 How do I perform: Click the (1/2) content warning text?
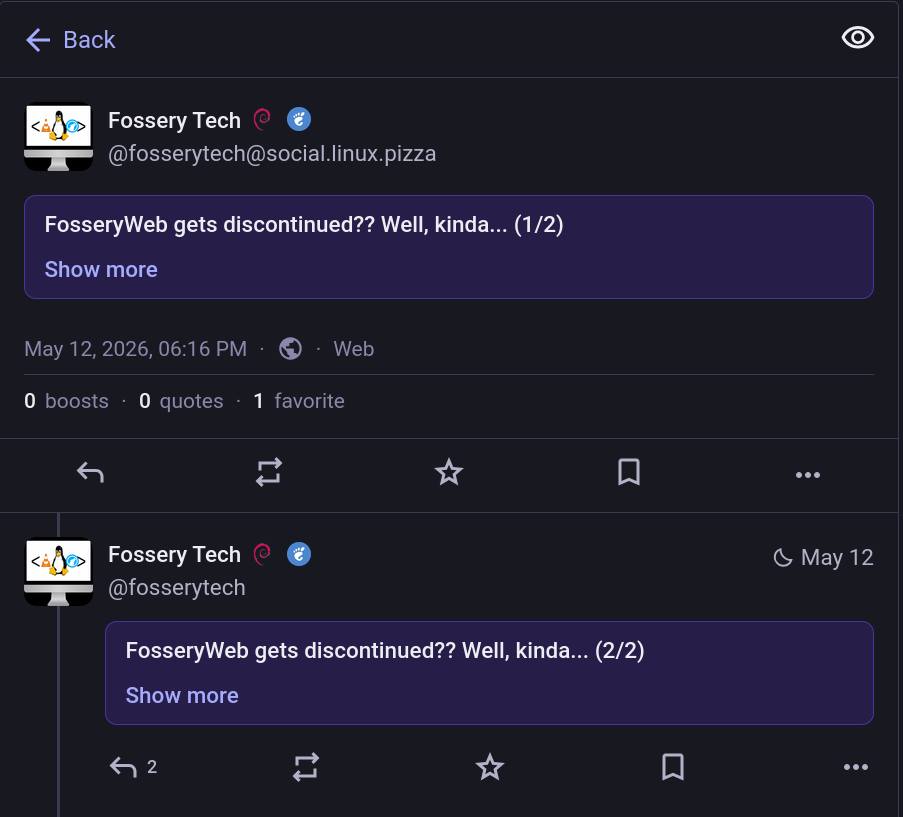coord(304,225)
